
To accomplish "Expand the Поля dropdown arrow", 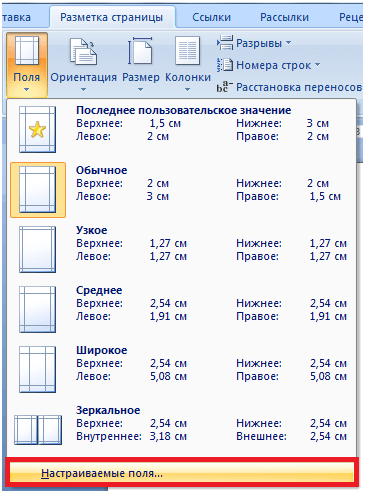I will click(27, 89).
